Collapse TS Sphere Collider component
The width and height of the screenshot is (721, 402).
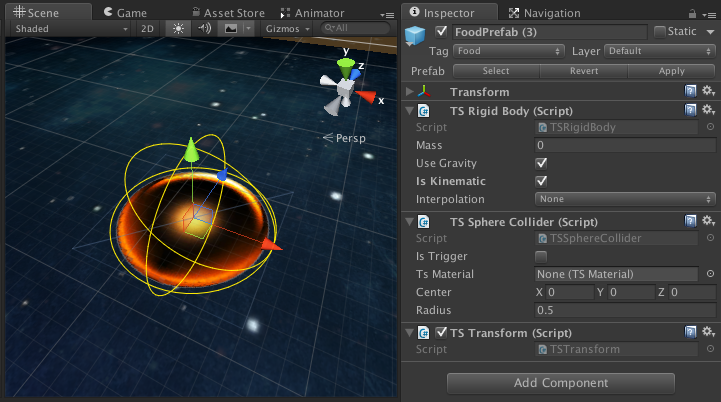(409, 222)
